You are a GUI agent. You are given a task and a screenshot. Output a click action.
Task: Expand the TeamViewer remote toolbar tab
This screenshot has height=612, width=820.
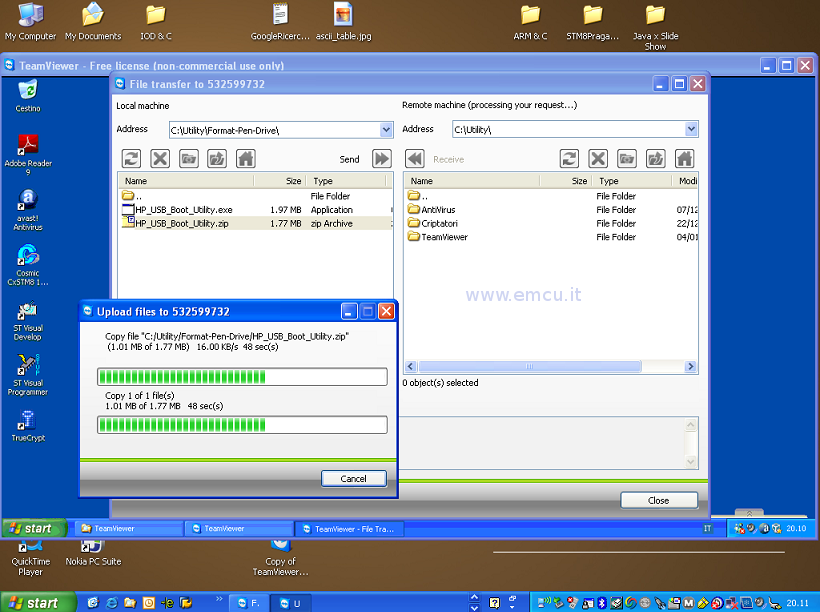(749, 513)
